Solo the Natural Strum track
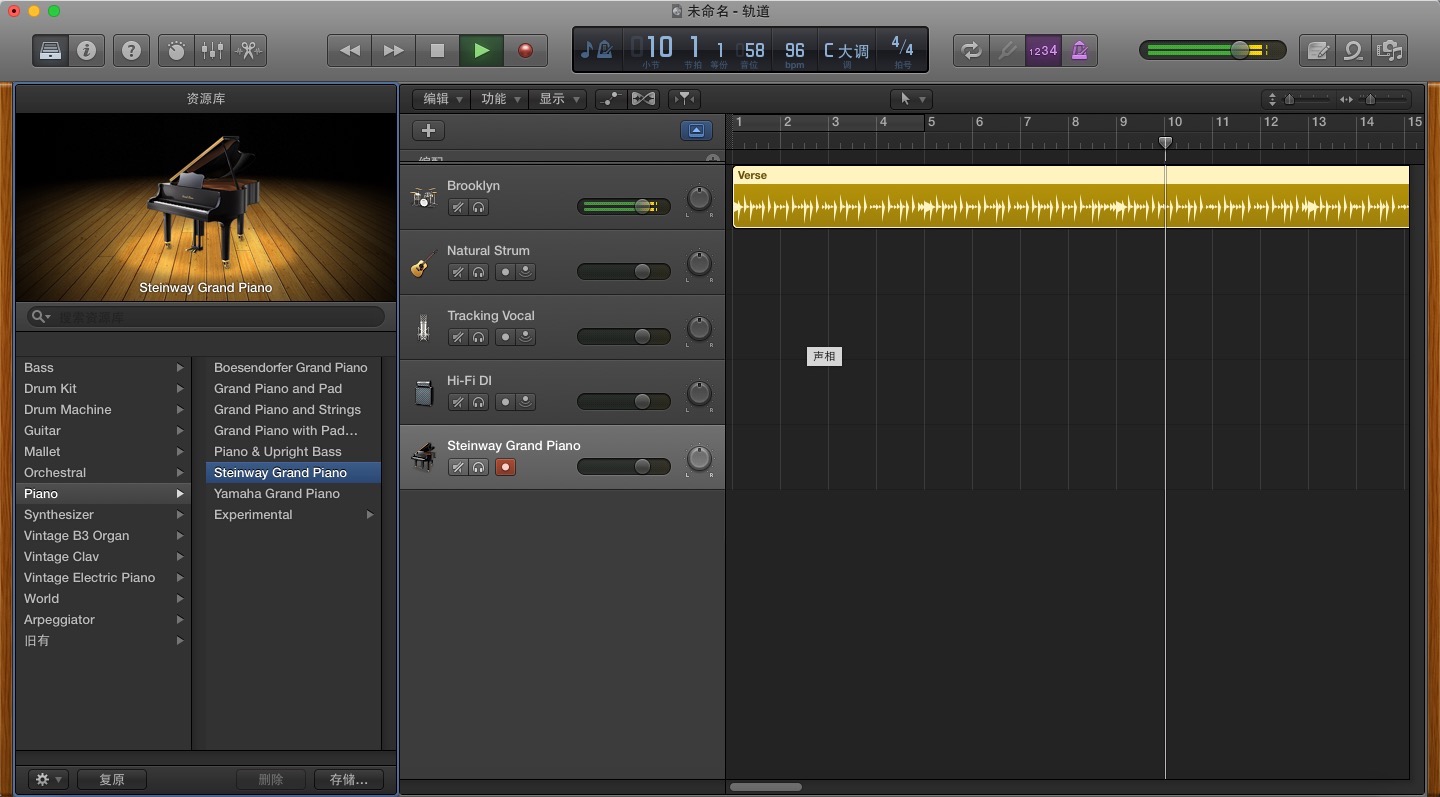 479,272
